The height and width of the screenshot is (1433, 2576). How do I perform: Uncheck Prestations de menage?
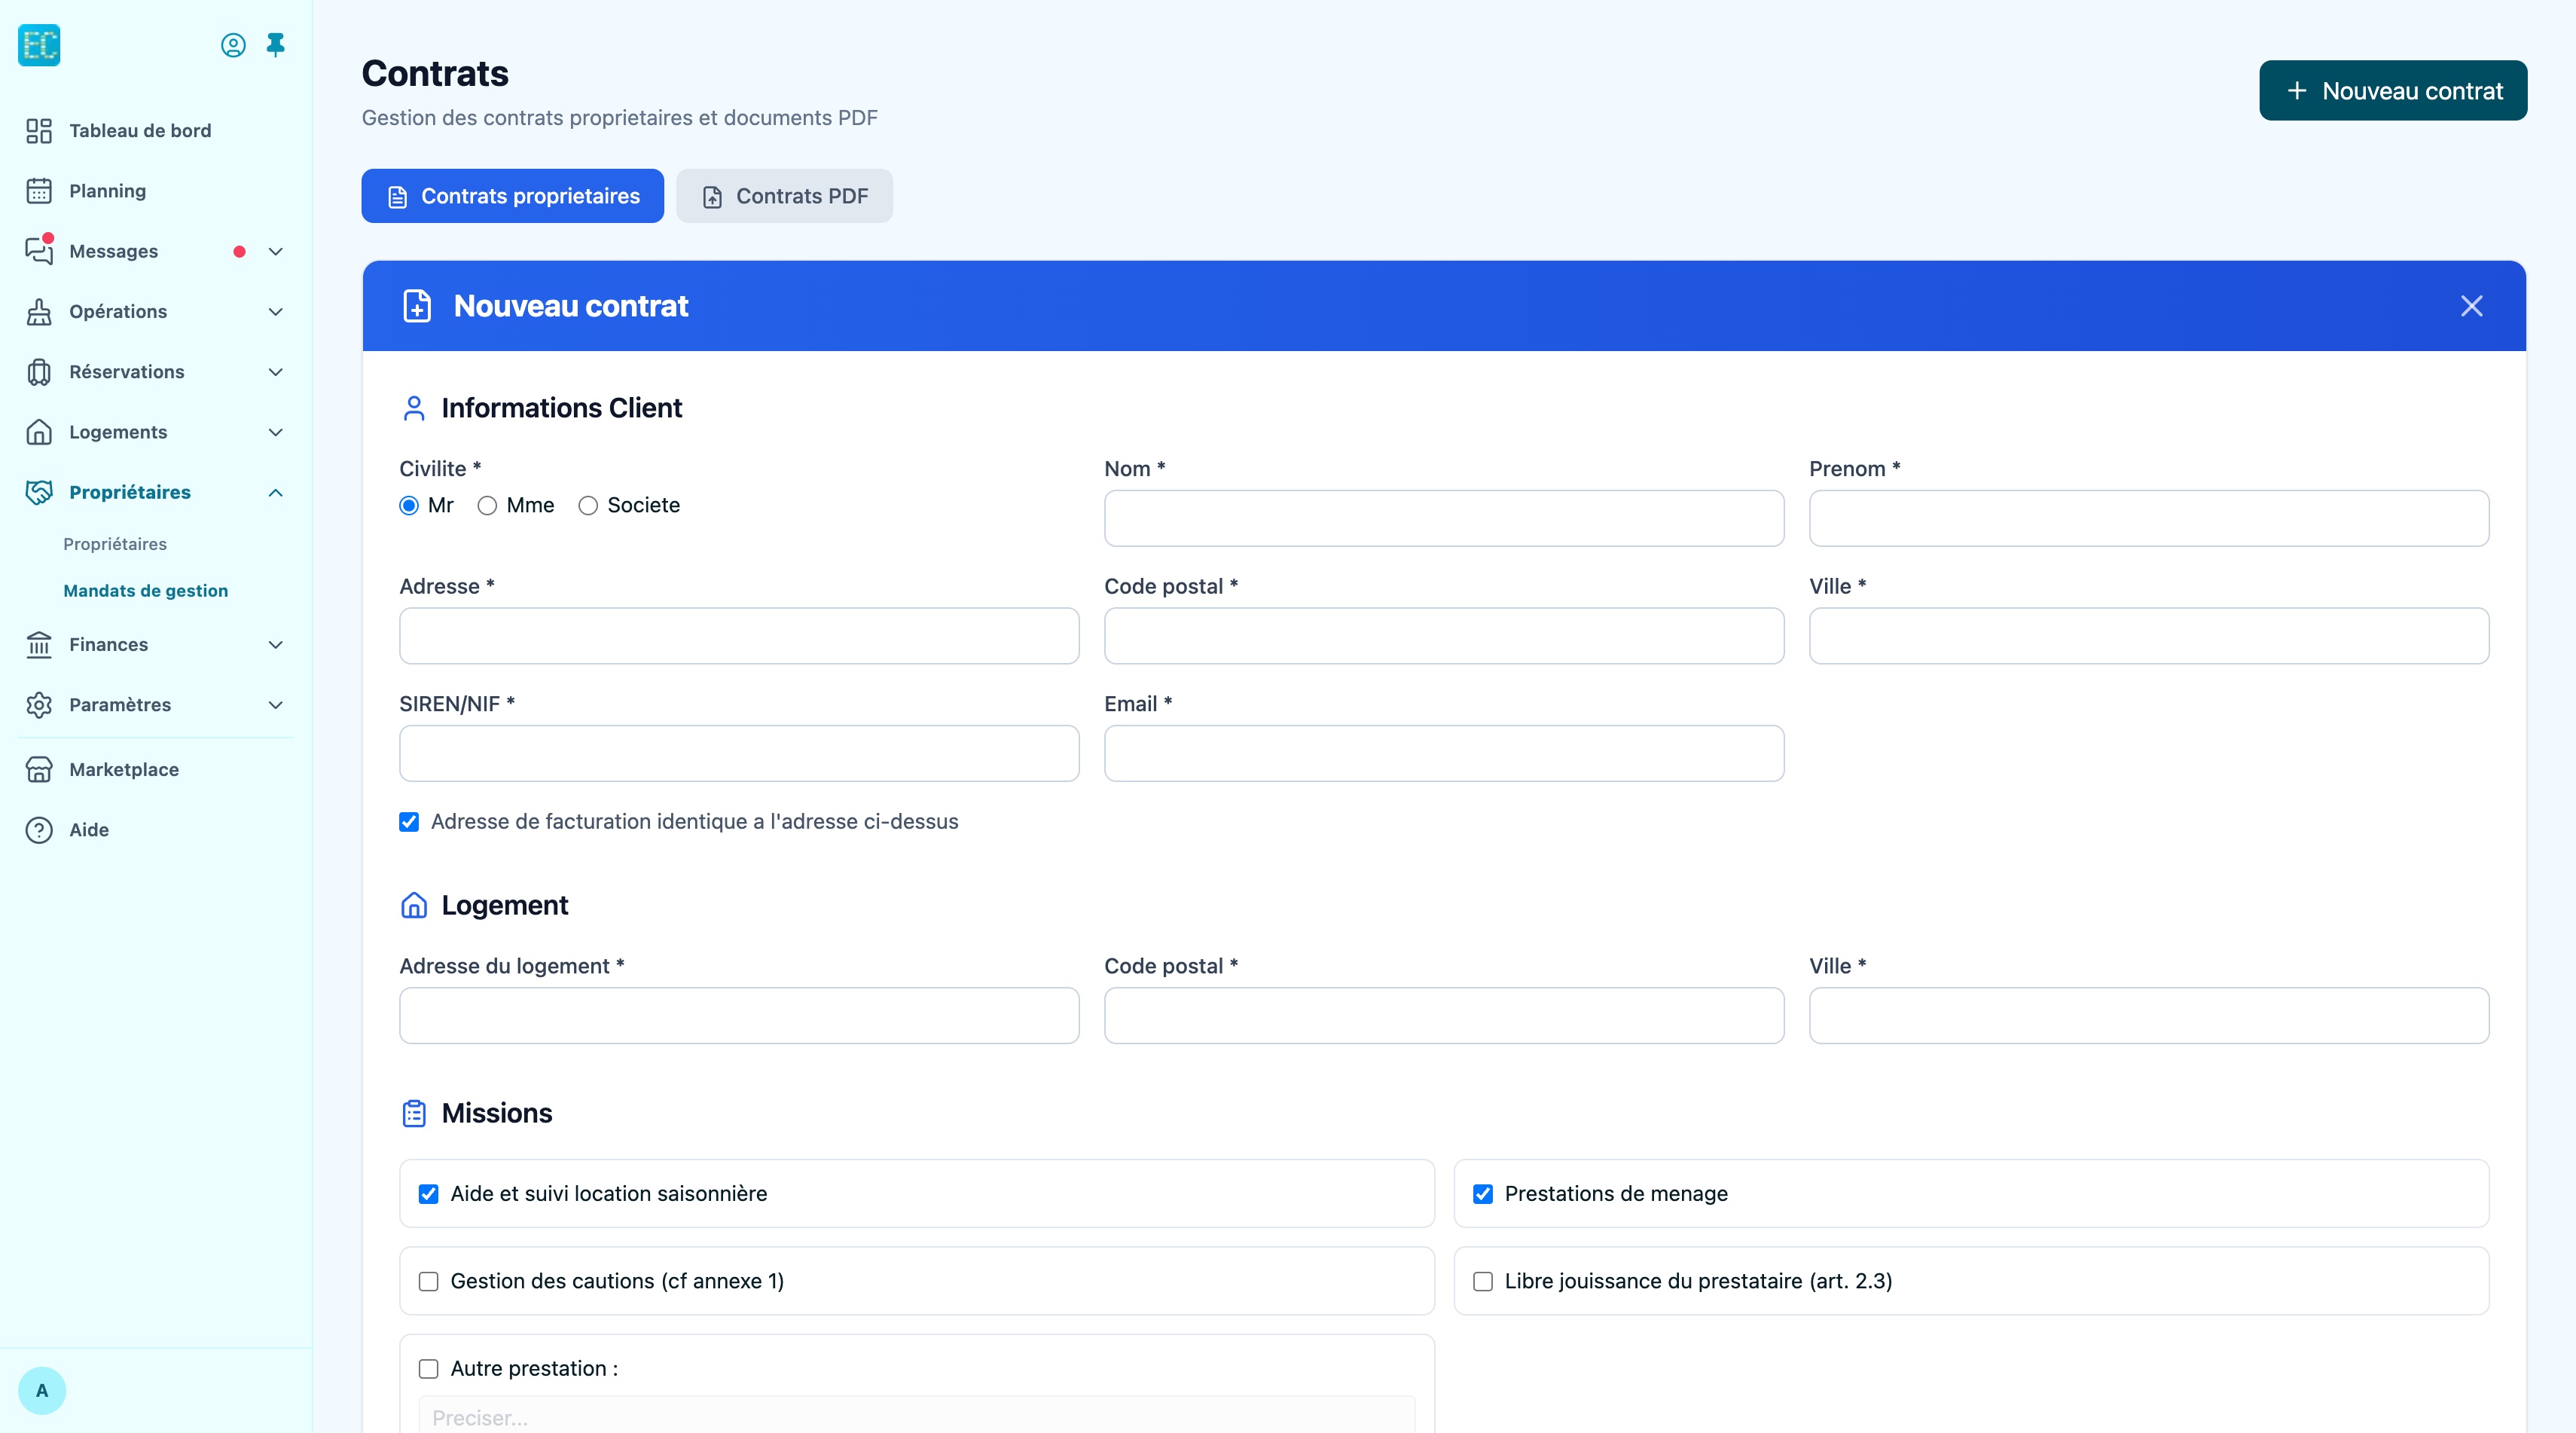pos(1483,1194)
